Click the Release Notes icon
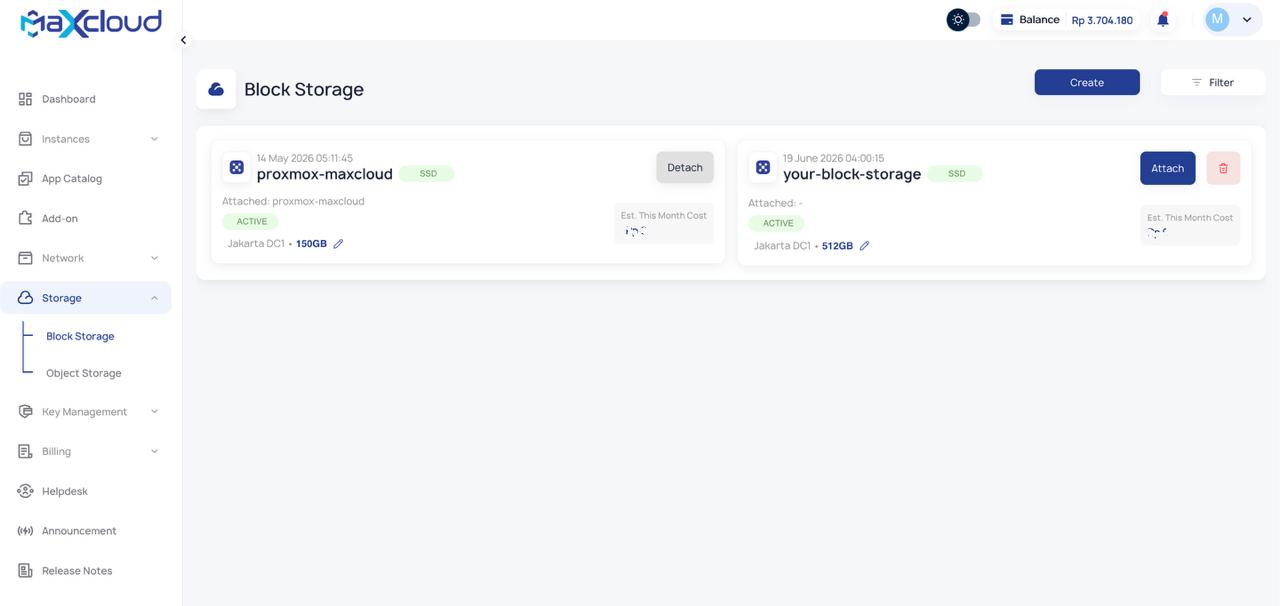This screenshot has width=1280, height=606. coord(25,571)
